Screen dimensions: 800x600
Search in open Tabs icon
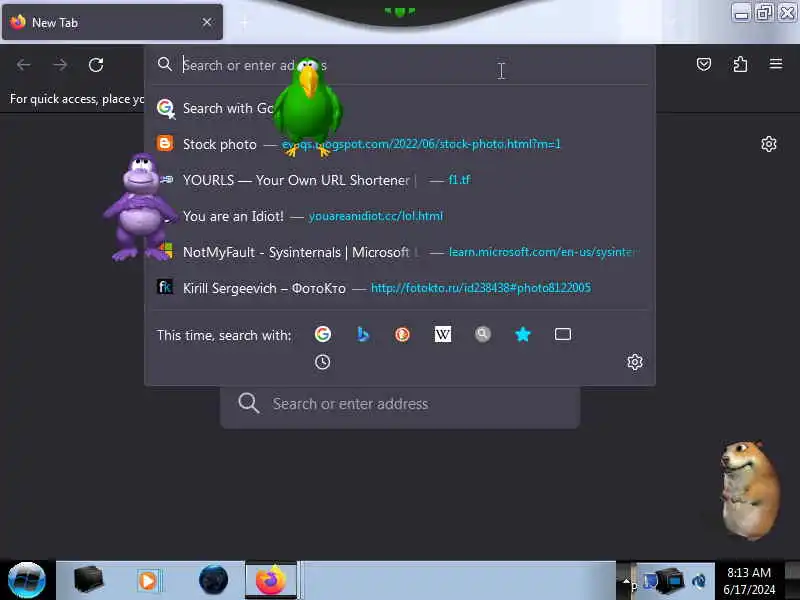coord(563,334)
